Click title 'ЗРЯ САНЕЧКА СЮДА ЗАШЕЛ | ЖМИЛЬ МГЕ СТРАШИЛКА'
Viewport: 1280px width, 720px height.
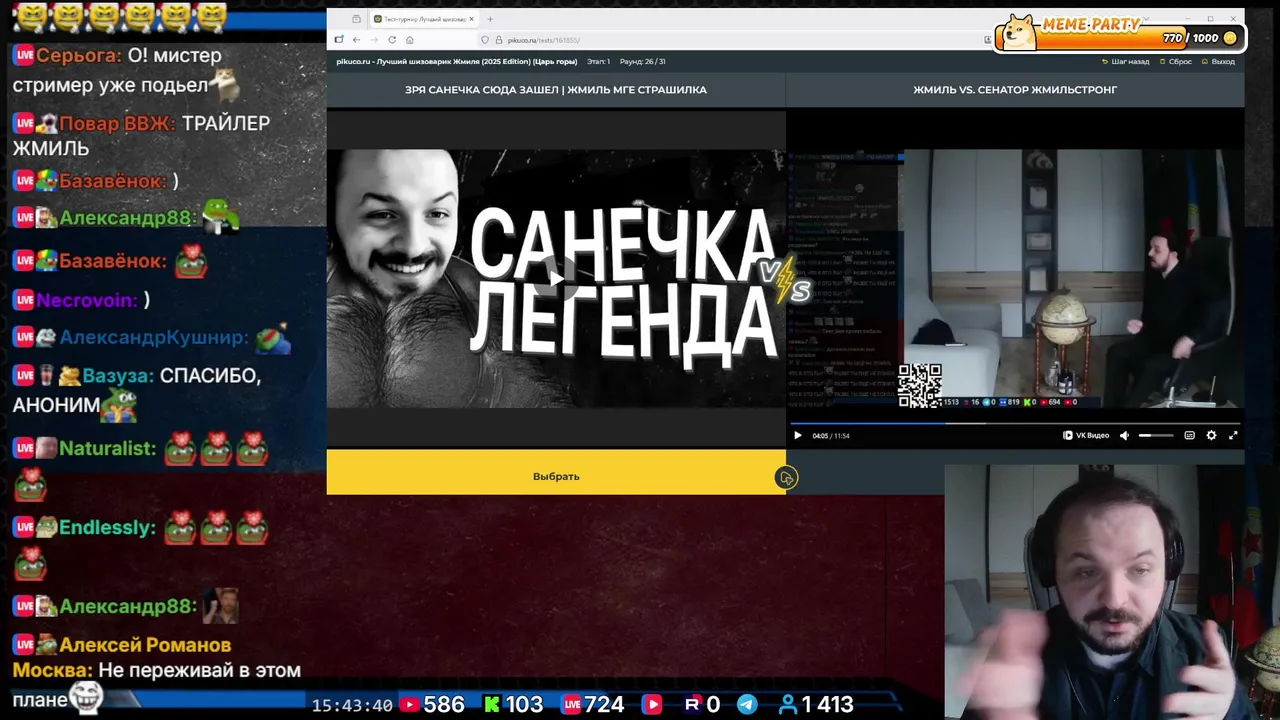(x=556, y=90)
